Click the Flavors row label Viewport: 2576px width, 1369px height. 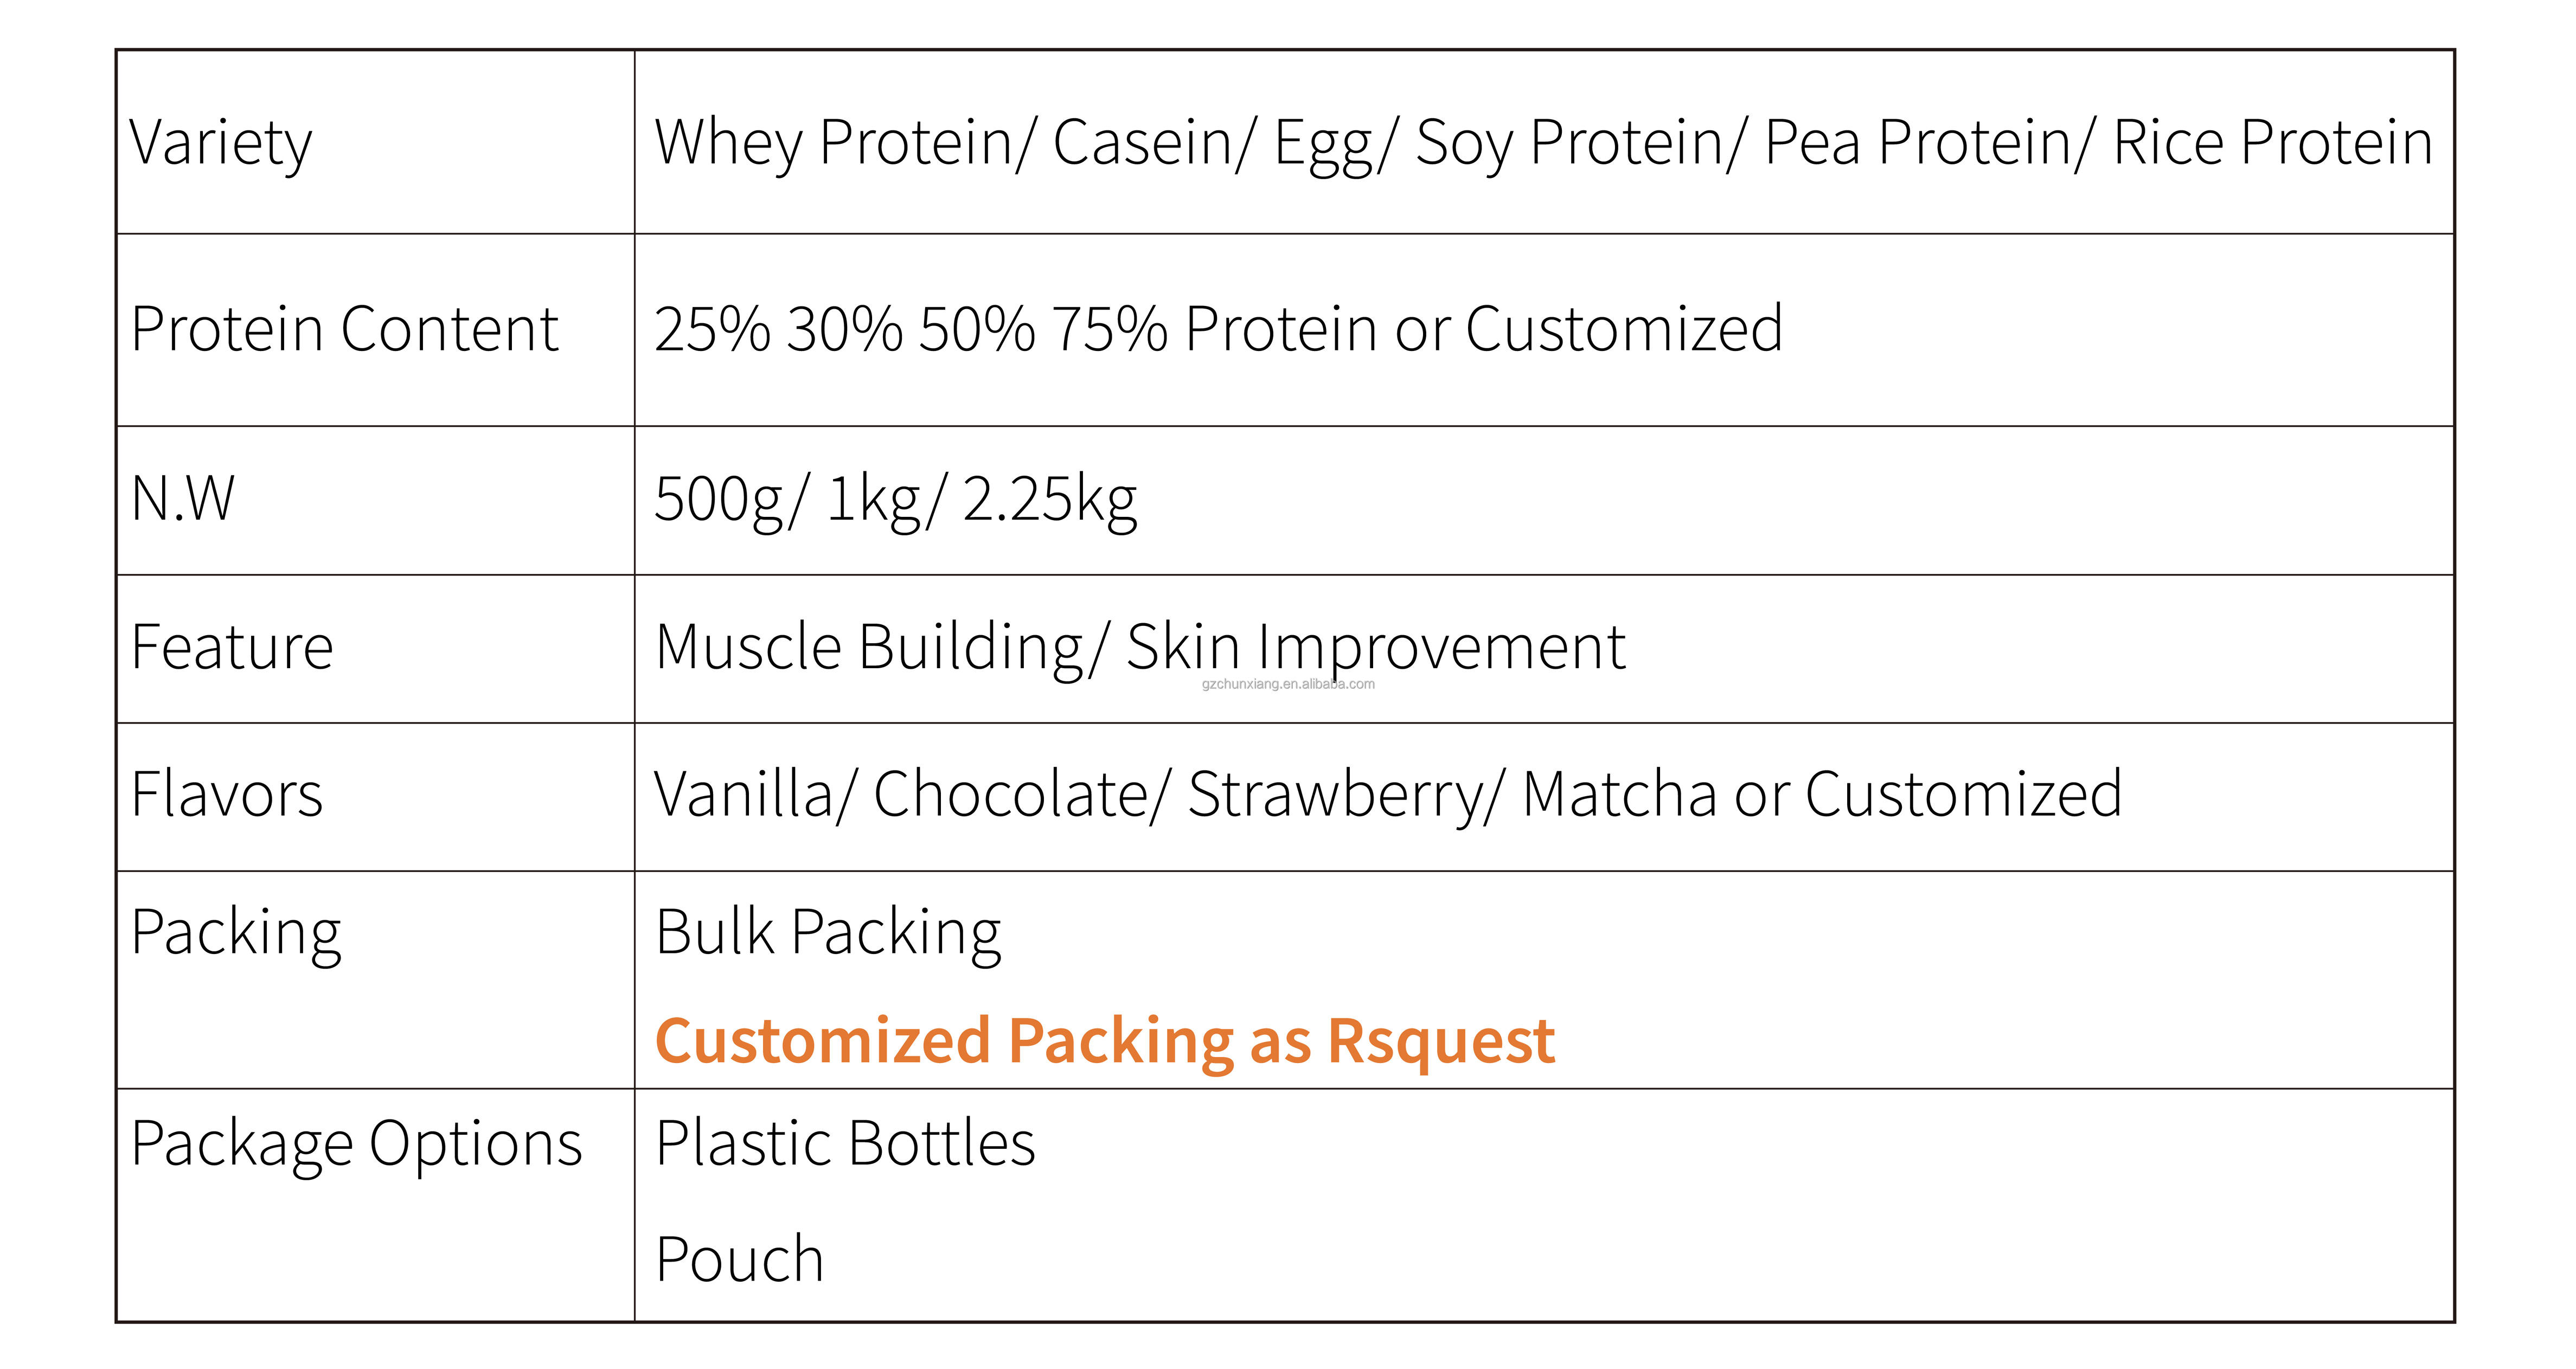[x=227, y=795]
